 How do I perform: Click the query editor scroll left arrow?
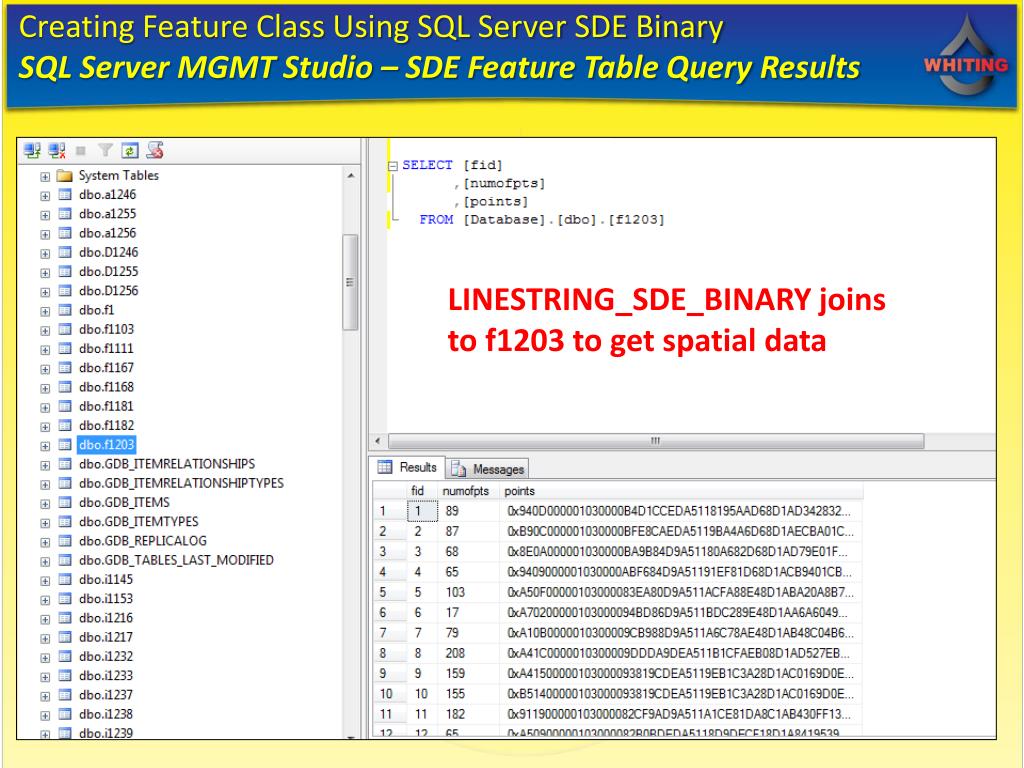[x=377, y=441]
